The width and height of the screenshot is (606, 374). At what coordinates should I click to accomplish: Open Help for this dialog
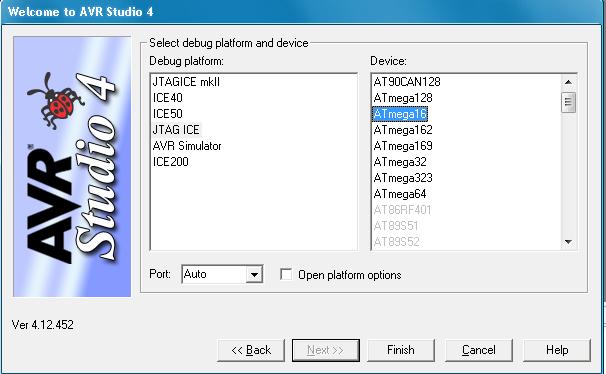tap(557, 350)
